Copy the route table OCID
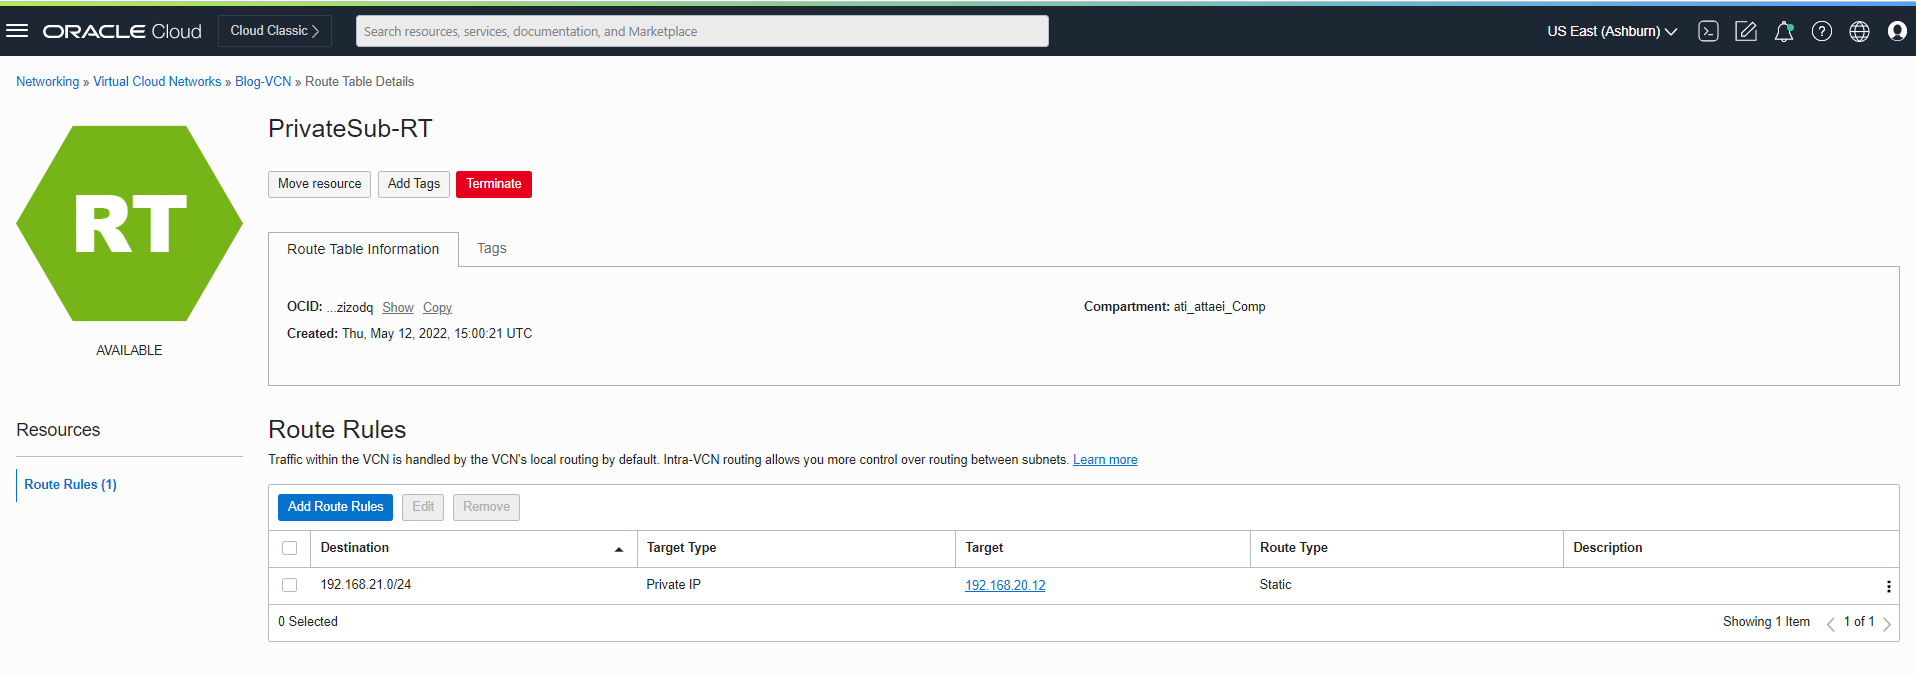The image size is (1916, 676). click(x=437, y=308)
